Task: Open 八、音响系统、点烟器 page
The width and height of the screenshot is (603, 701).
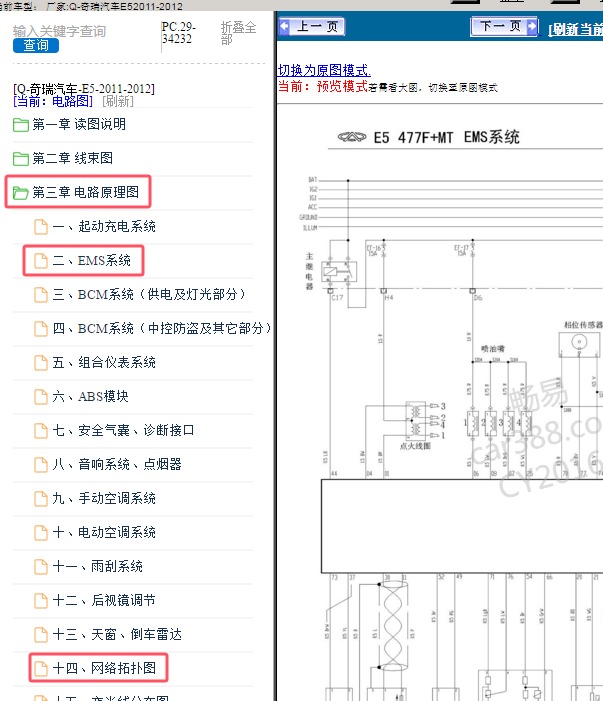Action: coord(117,464)
